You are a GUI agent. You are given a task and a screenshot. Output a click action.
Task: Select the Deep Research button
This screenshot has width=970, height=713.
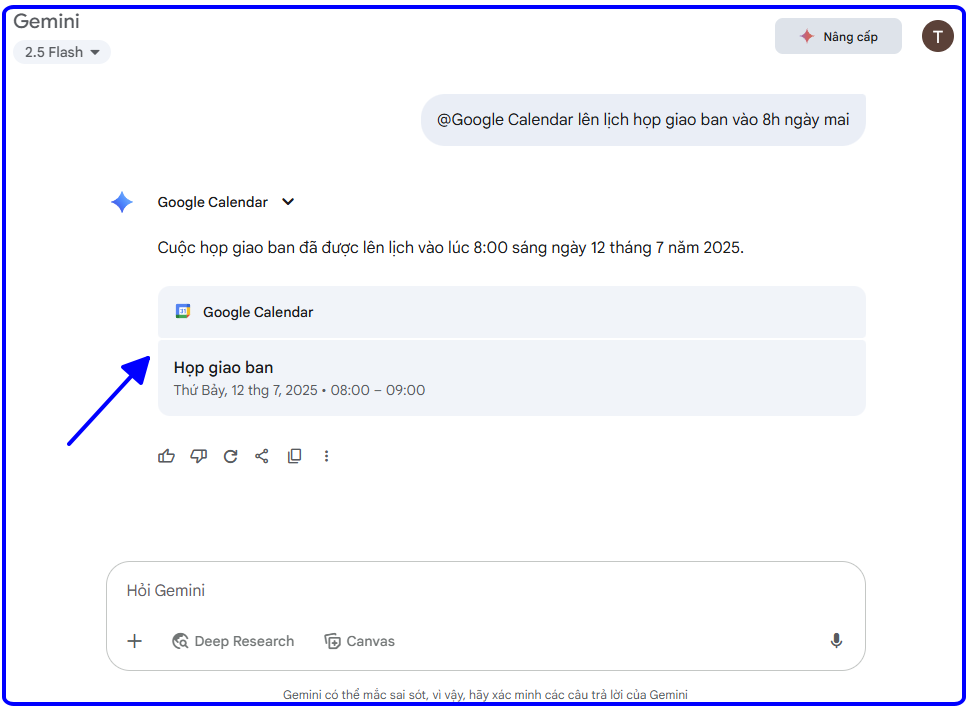(x=233, y=641)
